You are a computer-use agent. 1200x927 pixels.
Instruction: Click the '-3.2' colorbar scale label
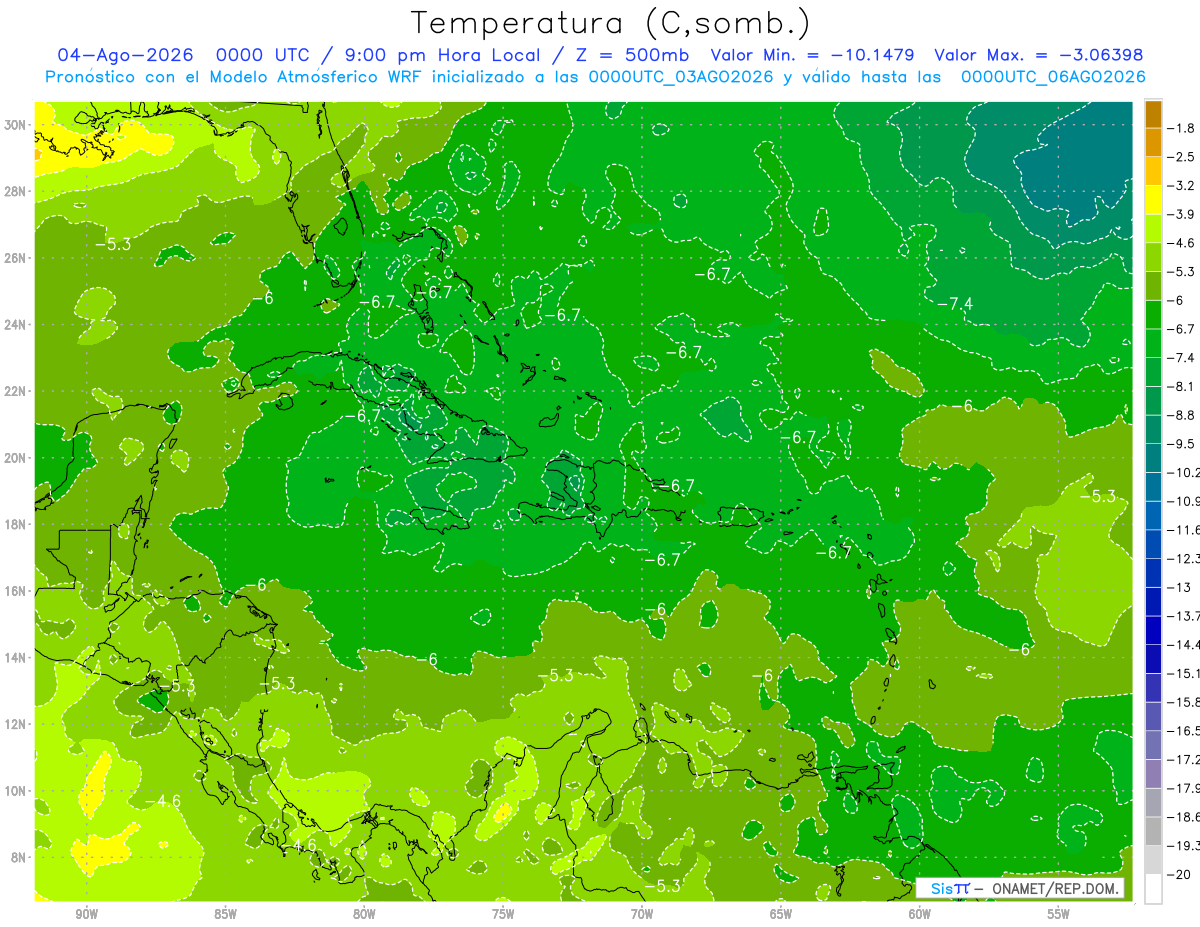[x=1183, y=186]
